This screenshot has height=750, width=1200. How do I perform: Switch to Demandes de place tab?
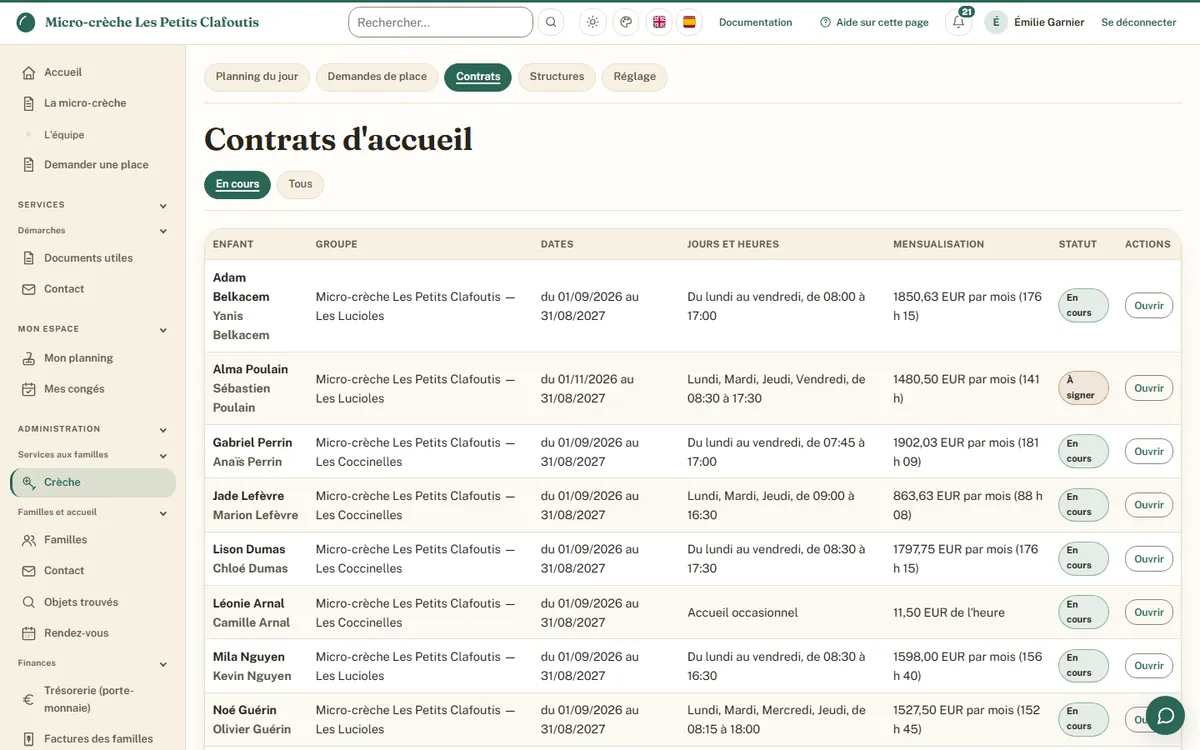point(377,77)
